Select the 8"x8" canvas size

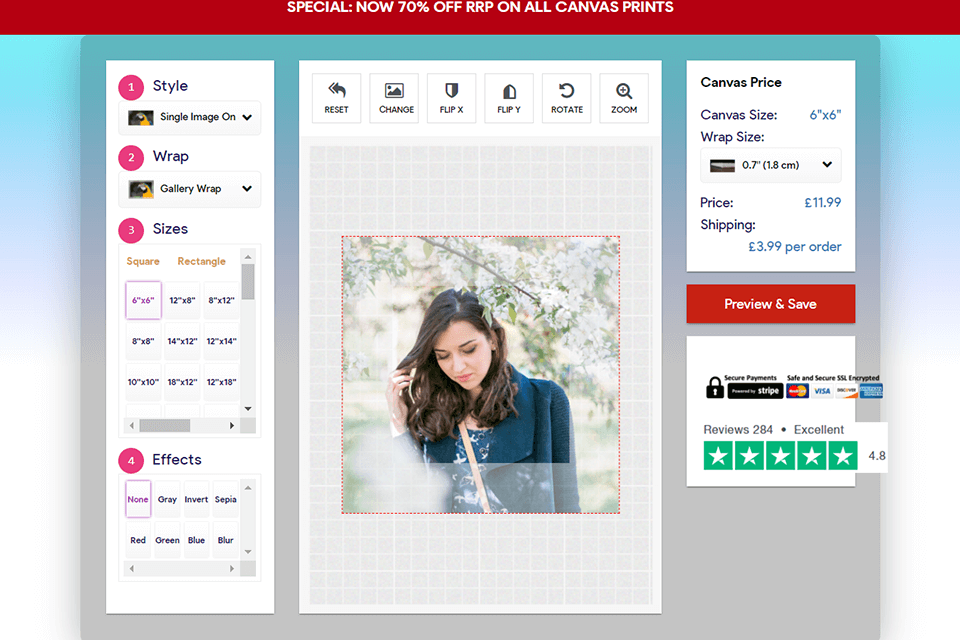point(143,341)
